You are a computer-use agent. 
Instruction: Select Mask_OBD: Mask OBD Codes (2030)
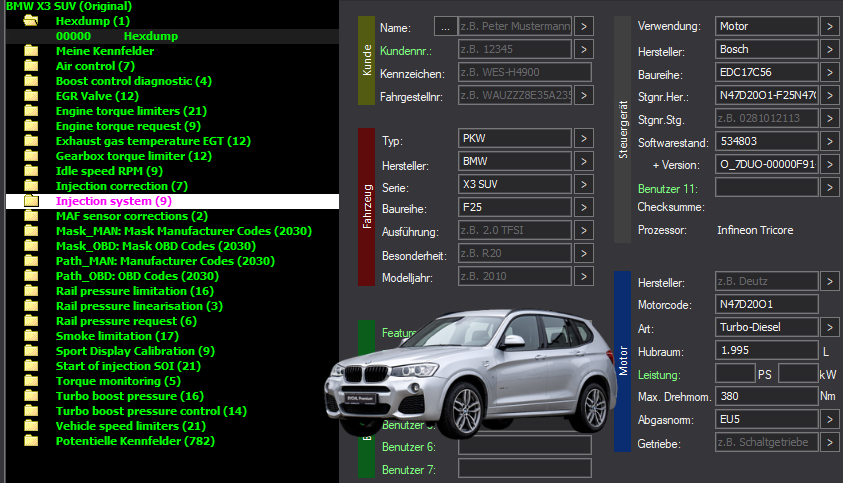point(156,246)
